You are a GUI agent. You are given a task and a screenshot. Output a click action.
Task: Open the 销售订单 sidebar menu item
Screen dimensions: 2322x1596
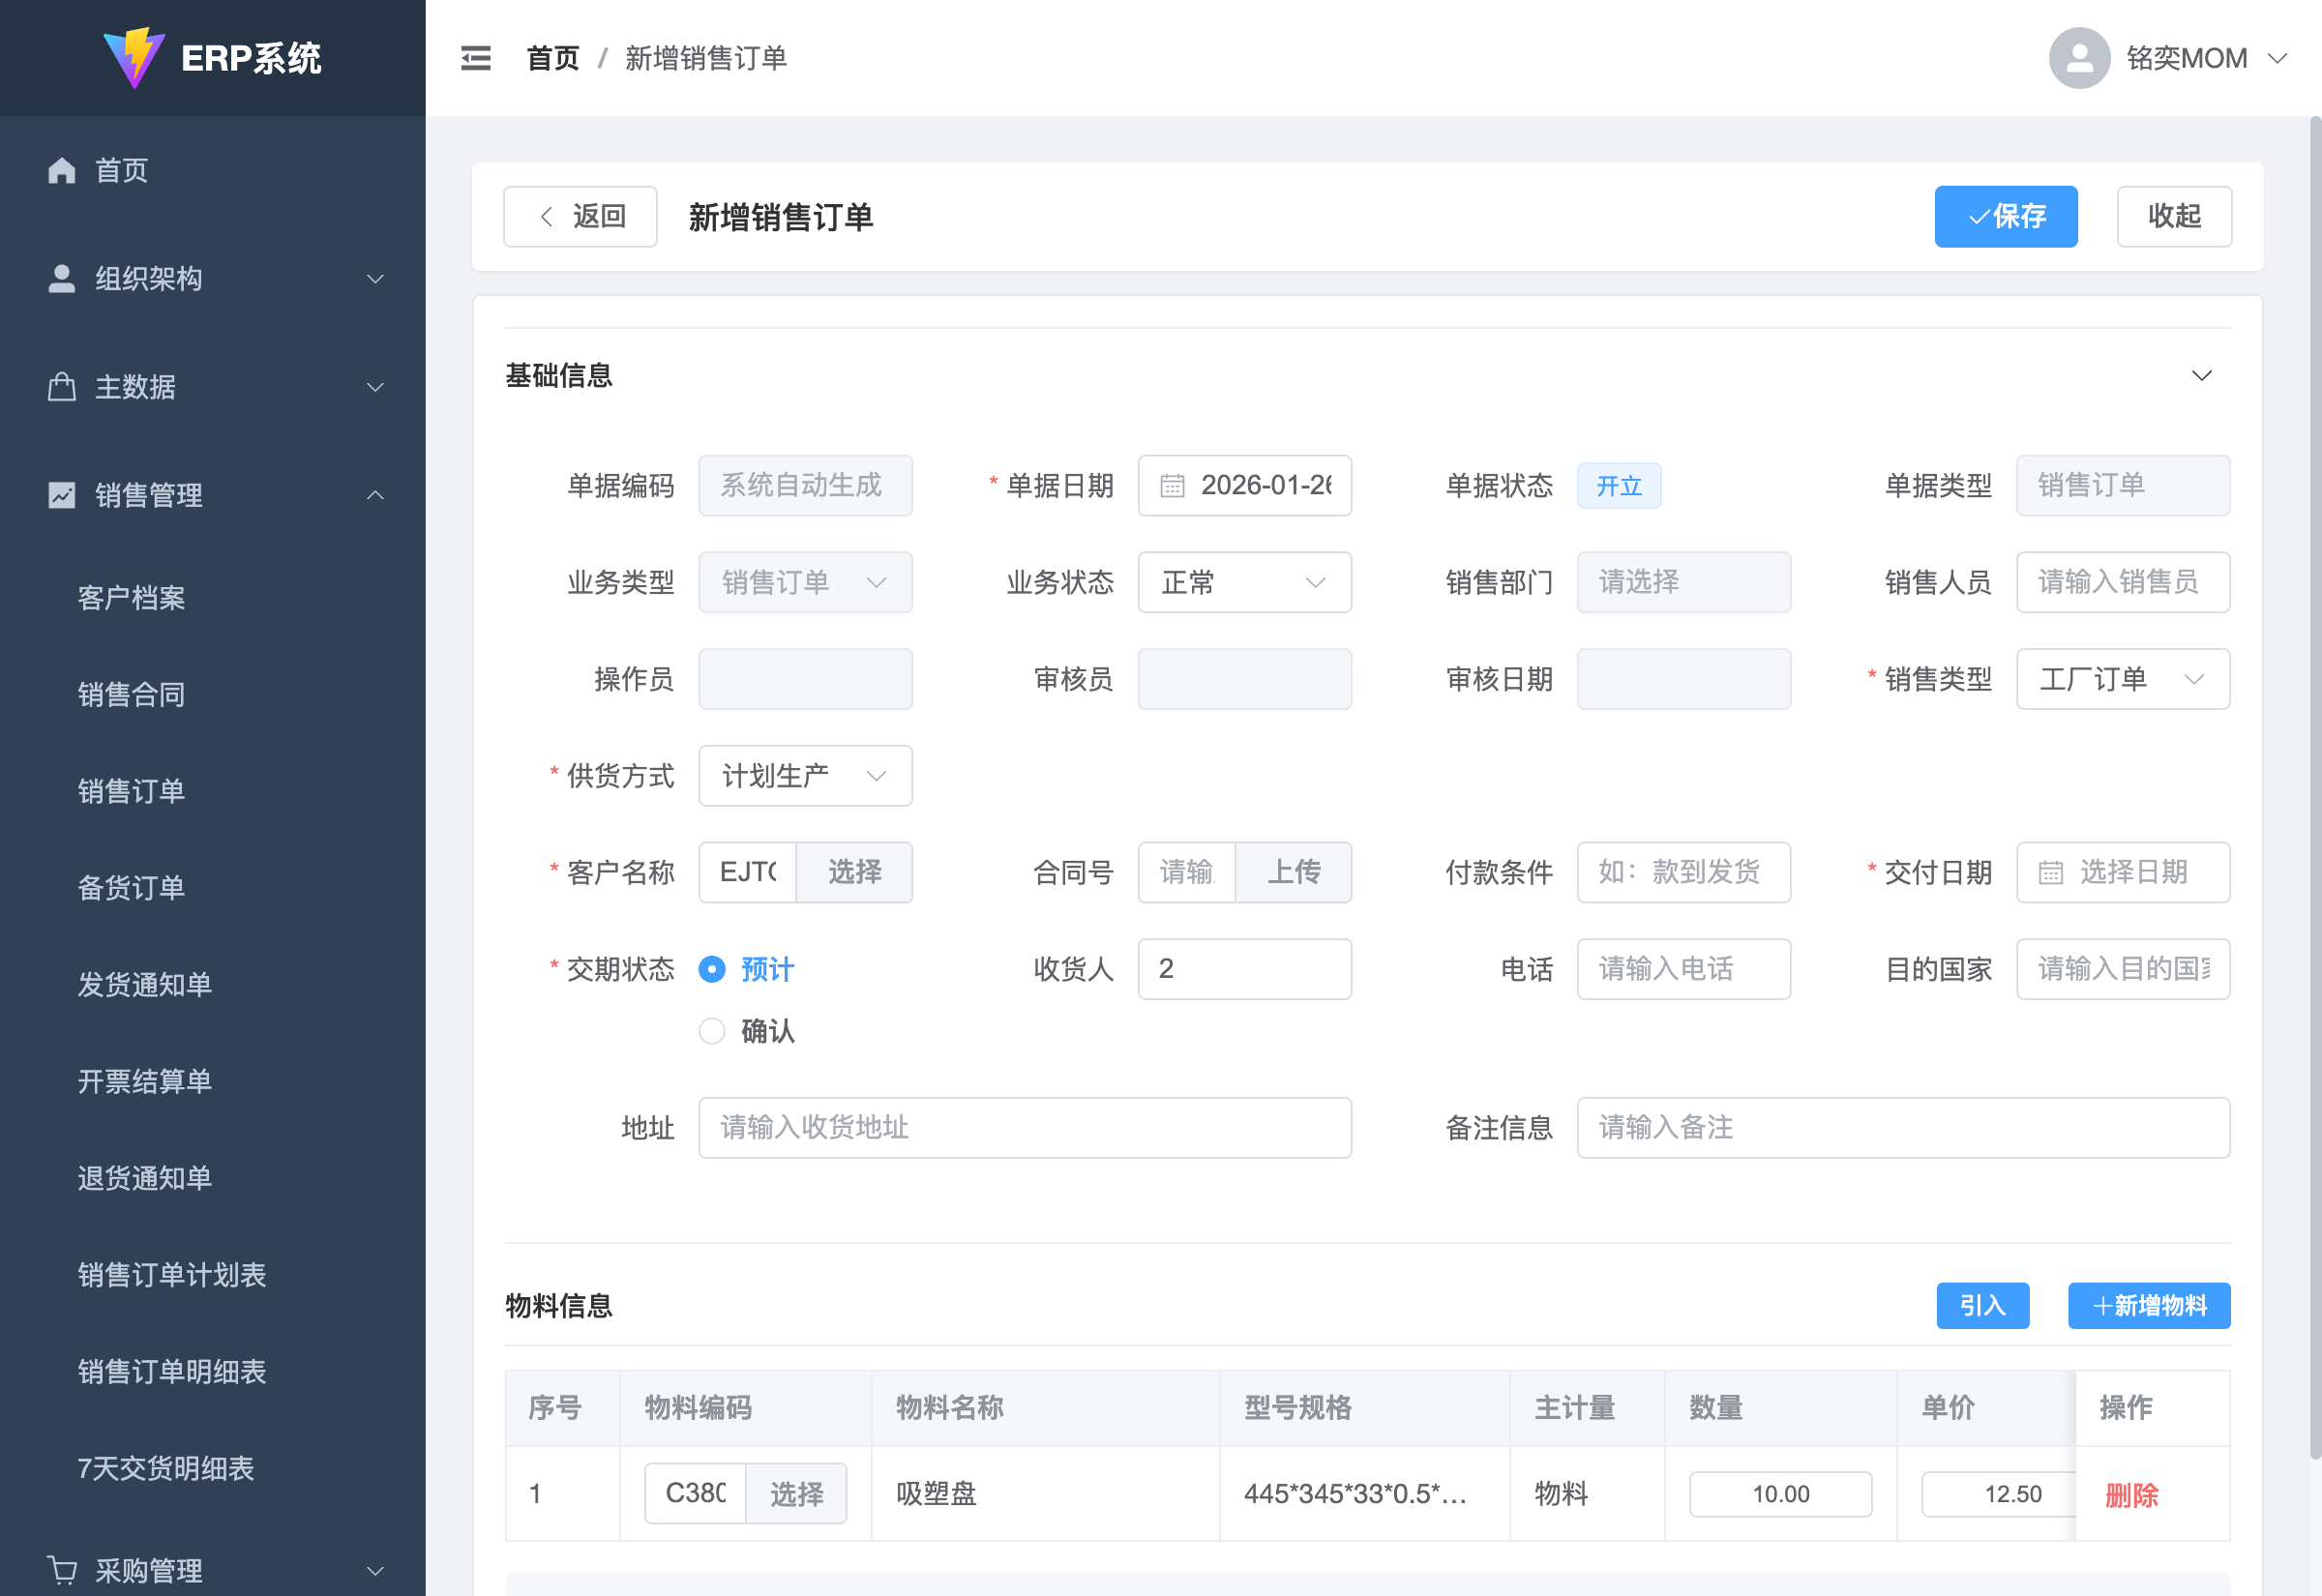(x=132, y=791)
